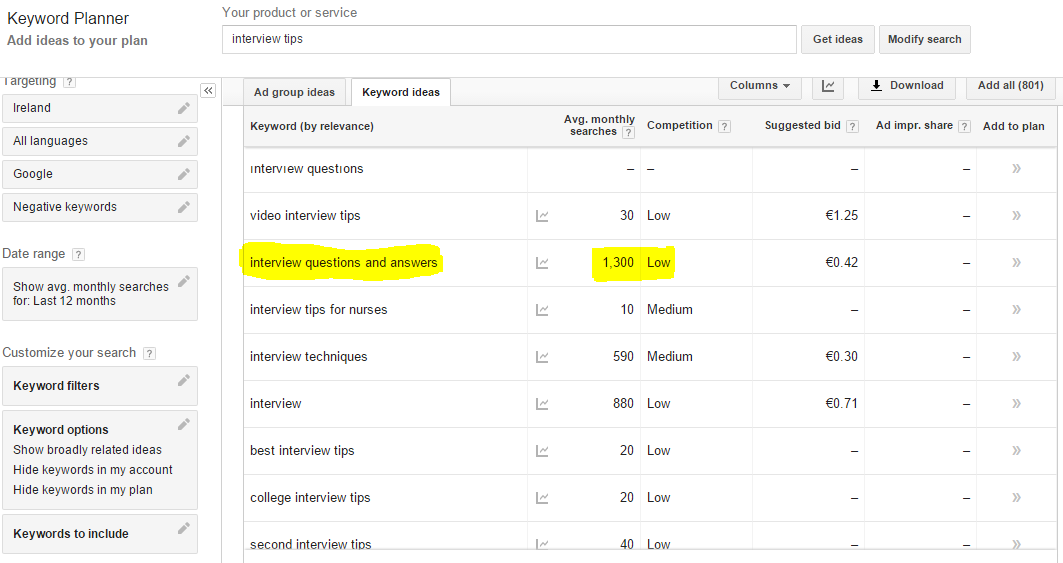This screenshot has height=563, width=1063.
Task: Show trend chart for interview techniques
Action: click(x=542, y=357)
